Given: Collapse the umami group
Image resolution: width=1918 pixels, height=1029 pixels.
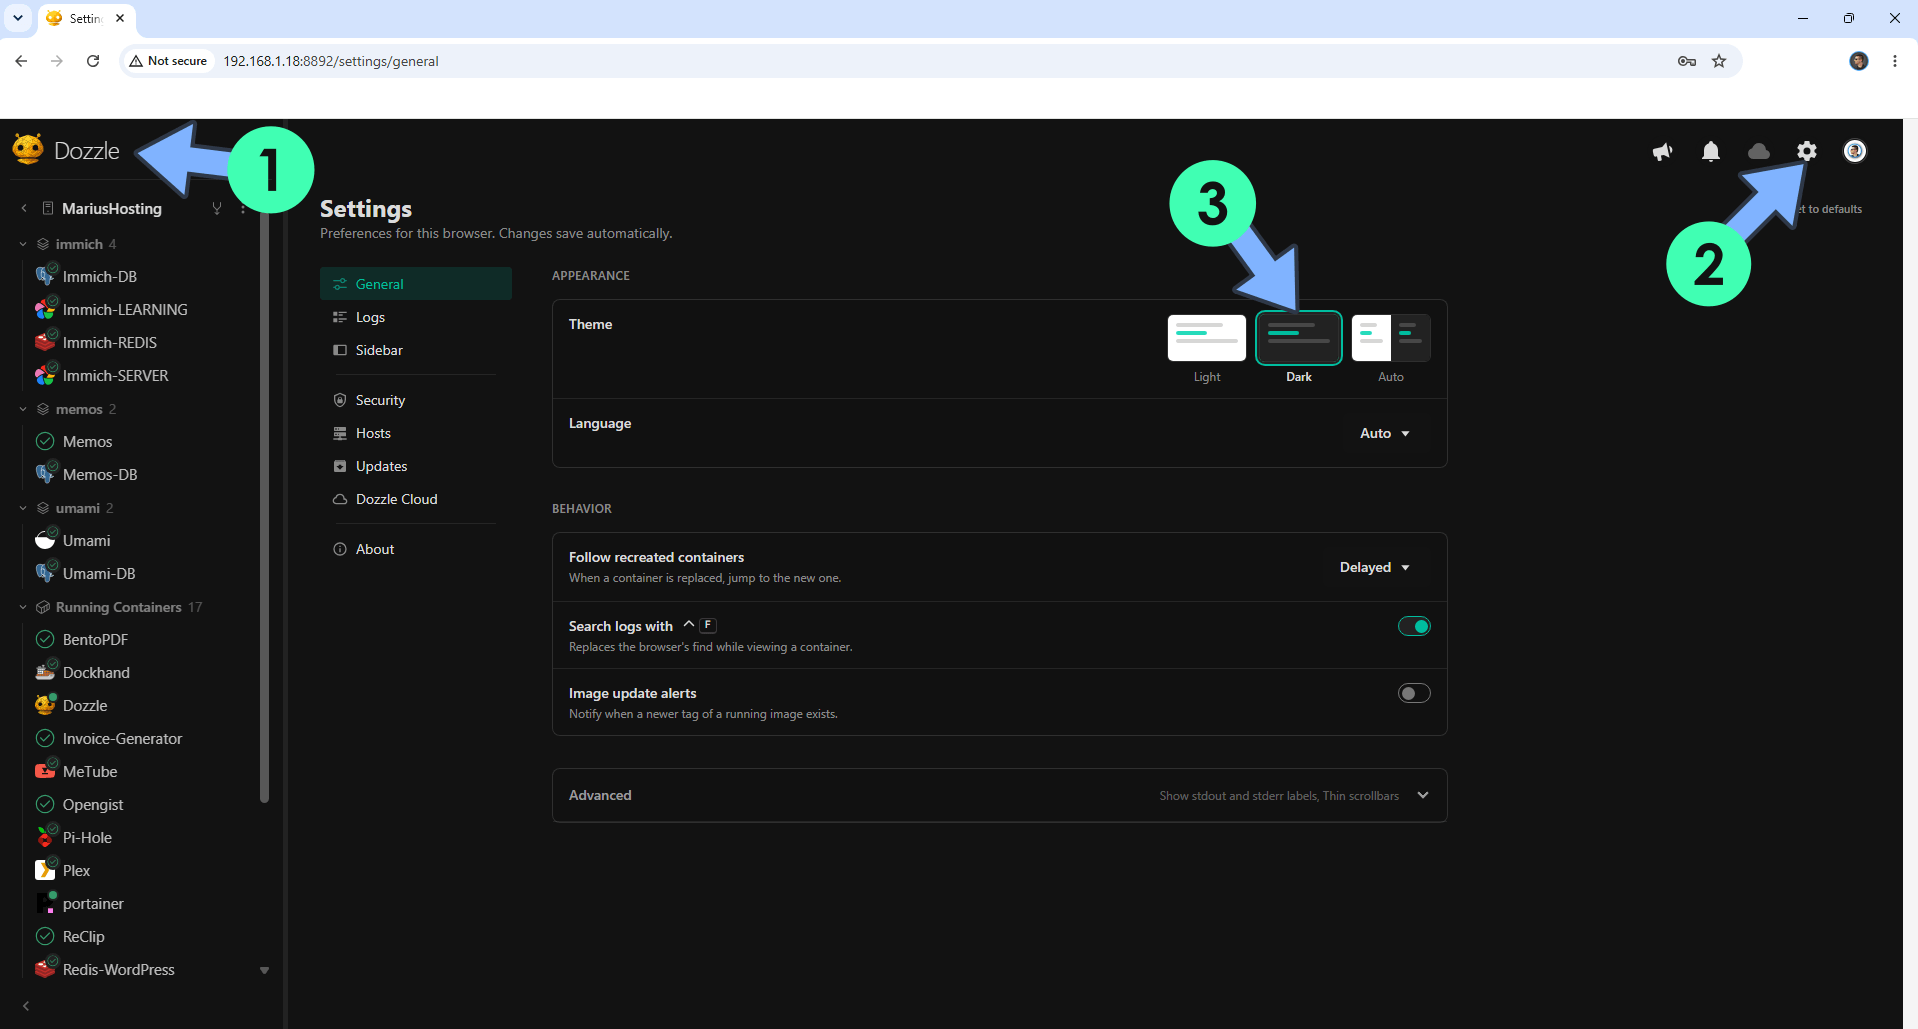Looking at the screenshot, I should (23, 508).
